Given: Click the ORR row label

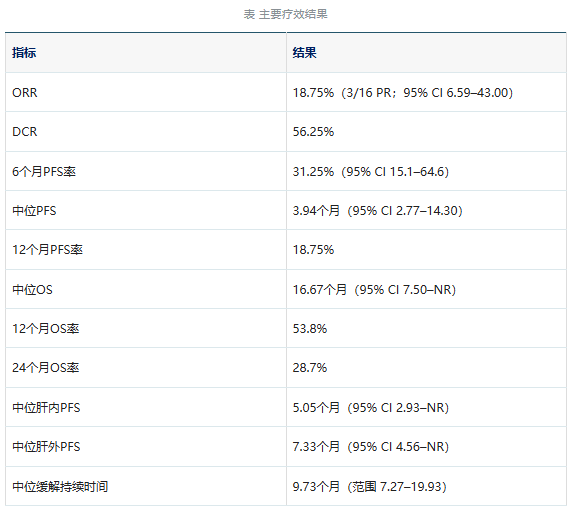Looking at the screenshot, I should 25,92.
